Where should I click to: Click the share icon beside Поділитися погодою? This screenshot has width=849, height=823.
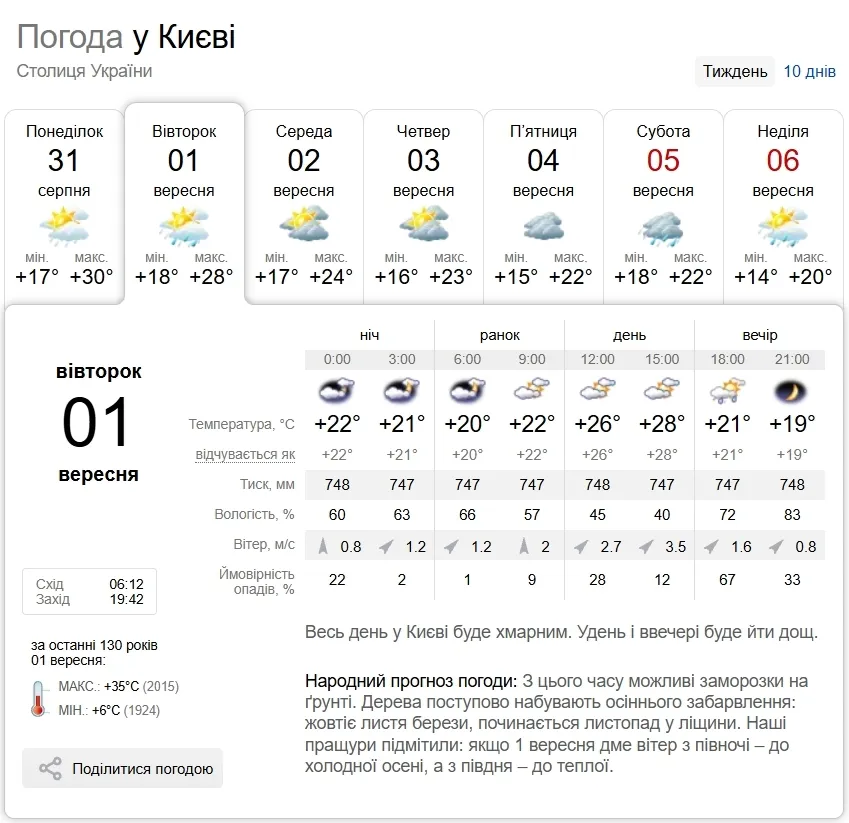pyautogui.click(x=50, y=768)
